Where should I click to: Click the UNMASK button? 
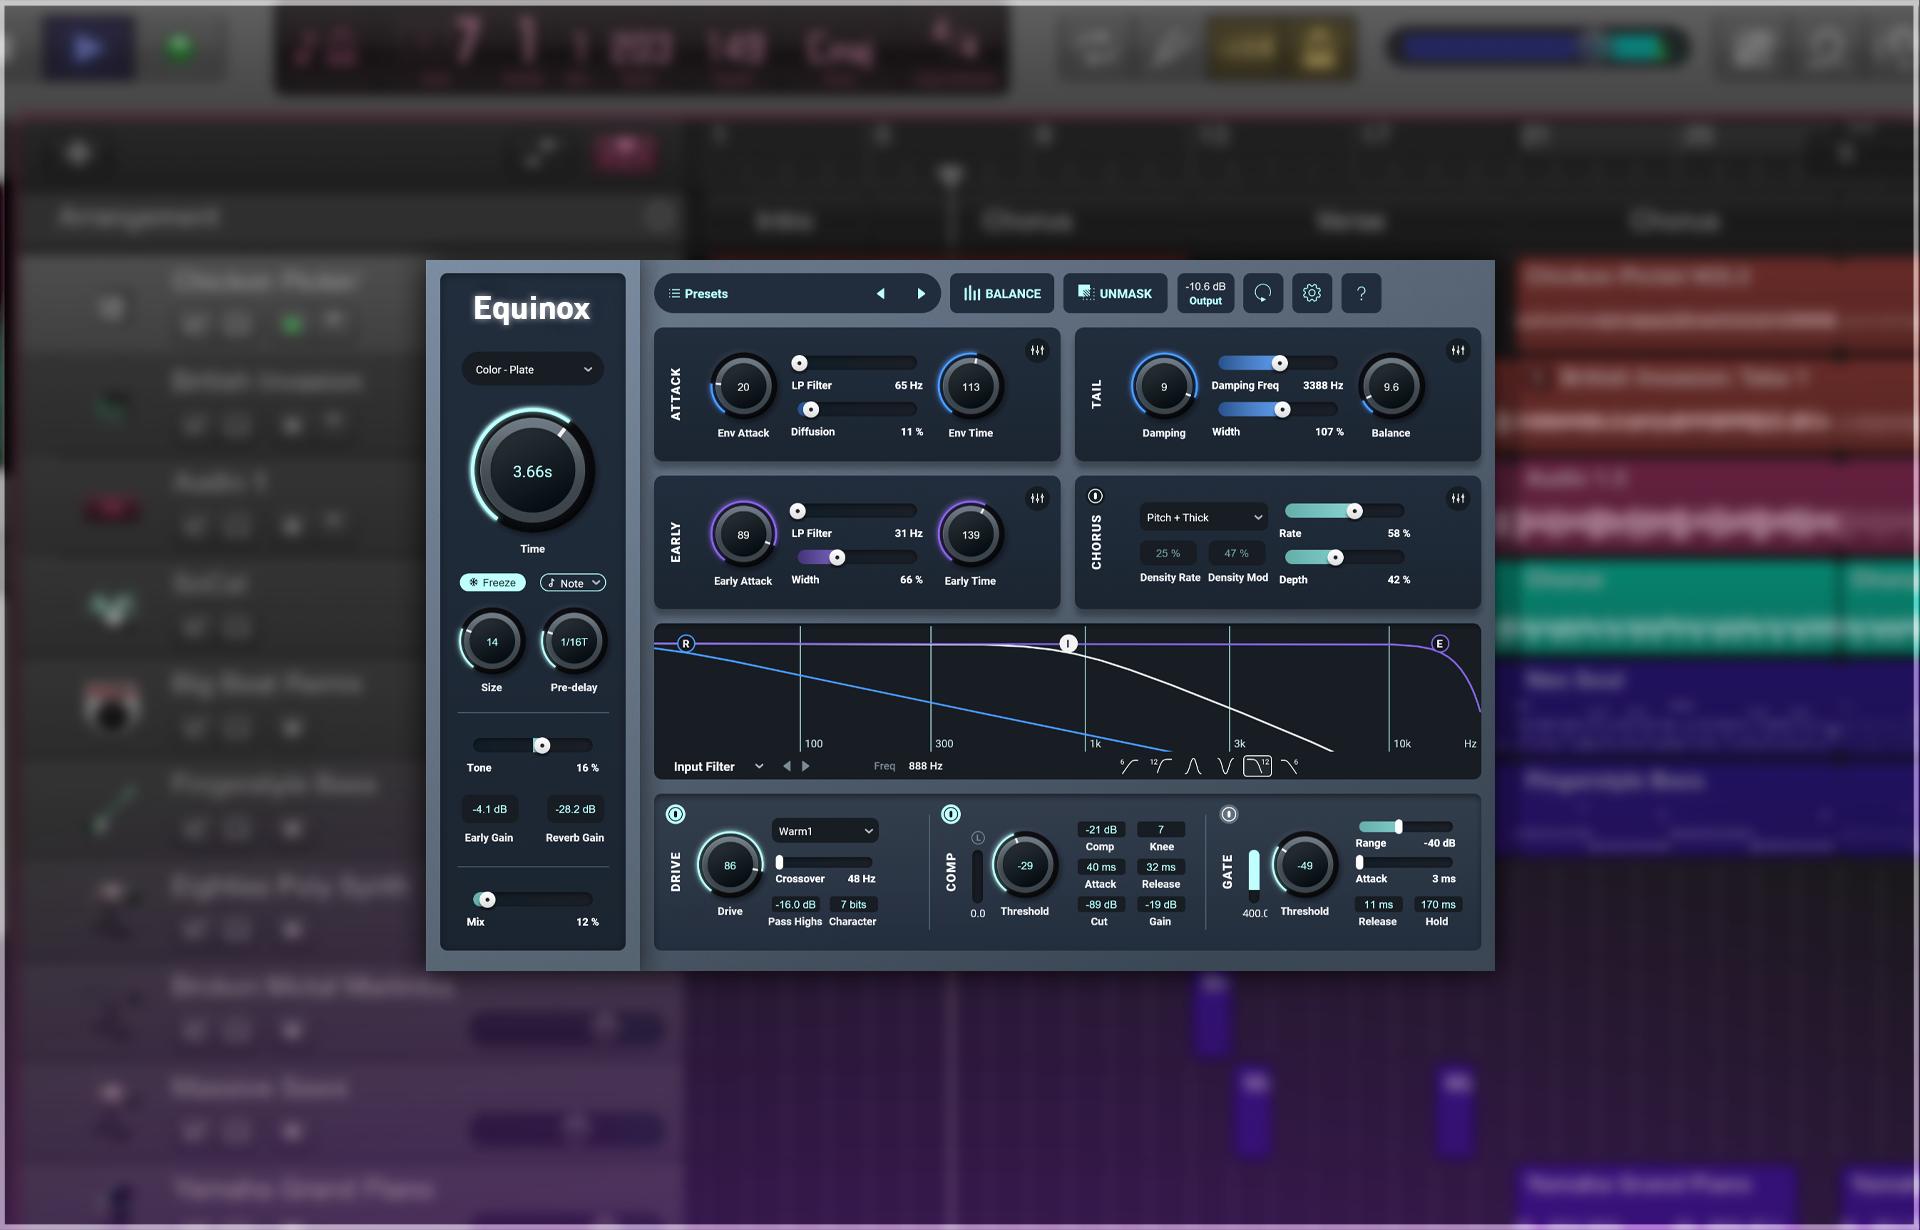coord(1115,293)
